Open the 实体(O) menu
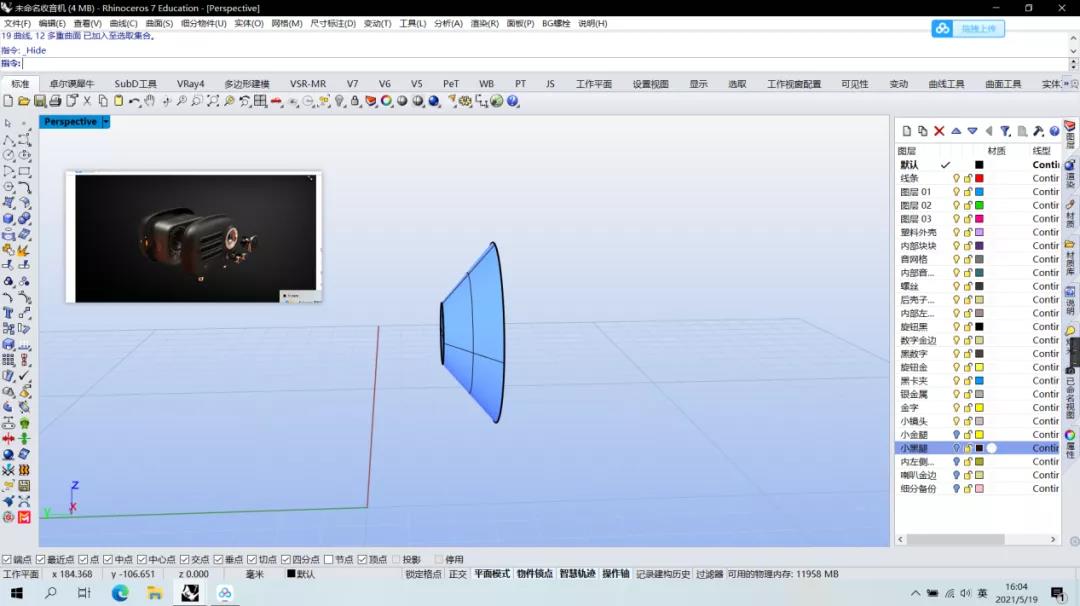The height and width of the screenshot is (606, 1080). click(x=249, y=23)
